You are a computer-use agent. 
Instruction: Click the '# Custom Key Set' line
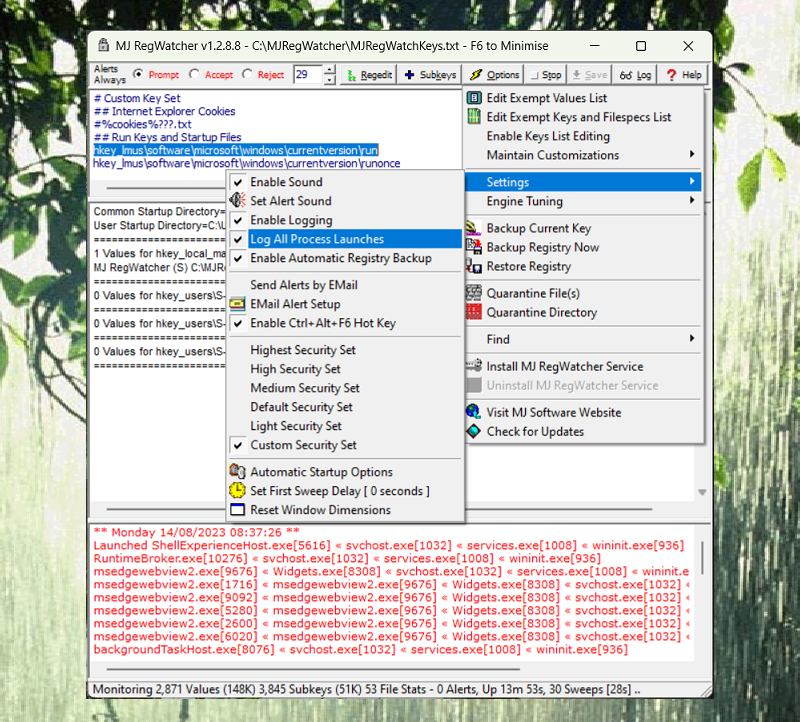[x=137, y=98]
